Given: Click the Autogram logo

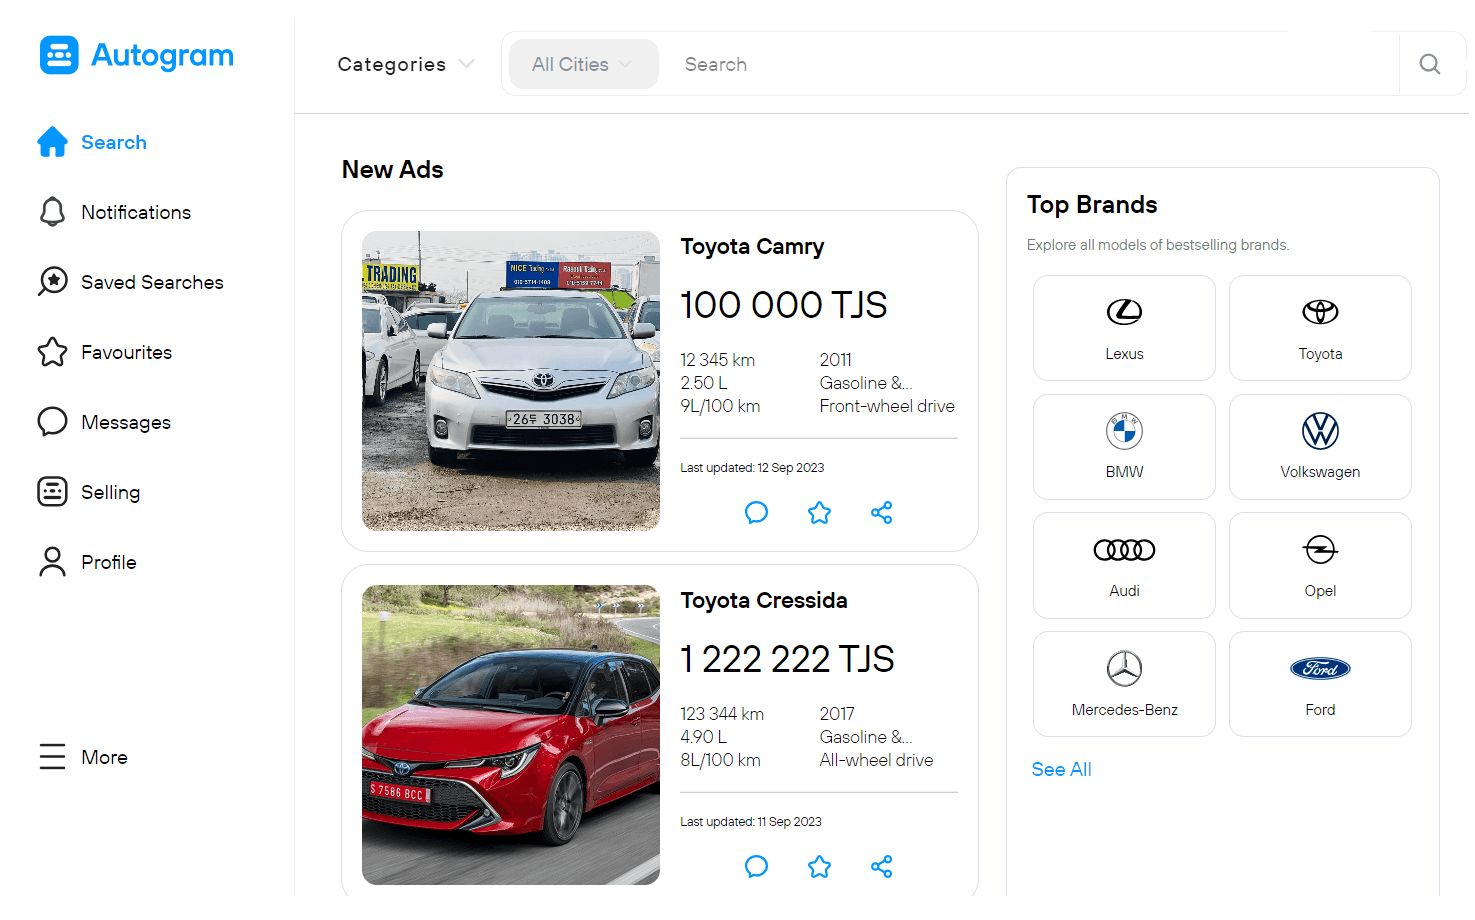Looking at the screenshot, I should (136, 55).
